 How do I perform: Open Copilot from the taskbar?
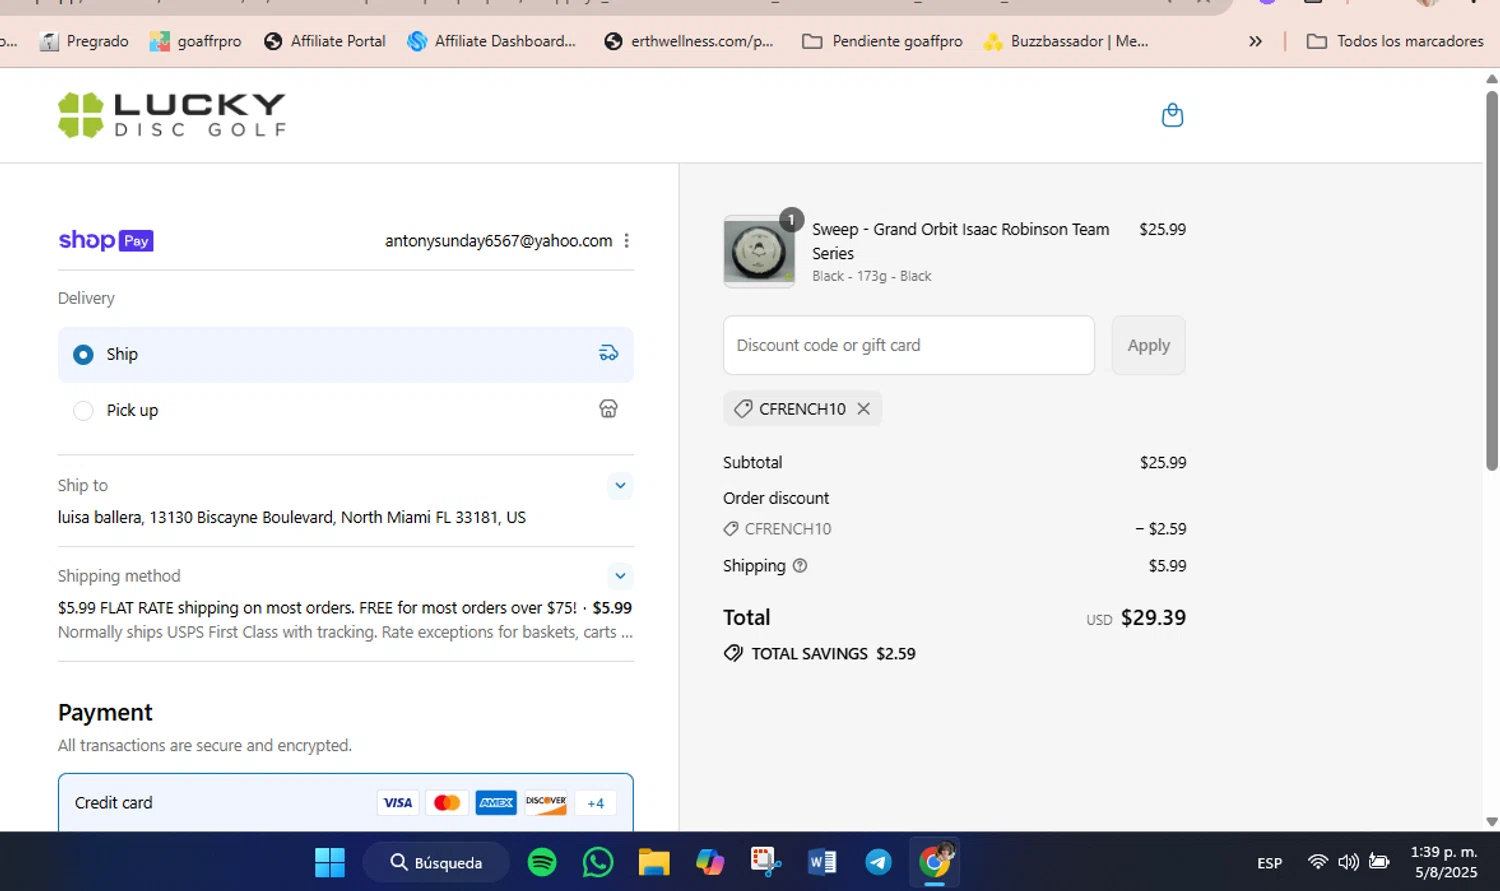click(x=710, y=862)
